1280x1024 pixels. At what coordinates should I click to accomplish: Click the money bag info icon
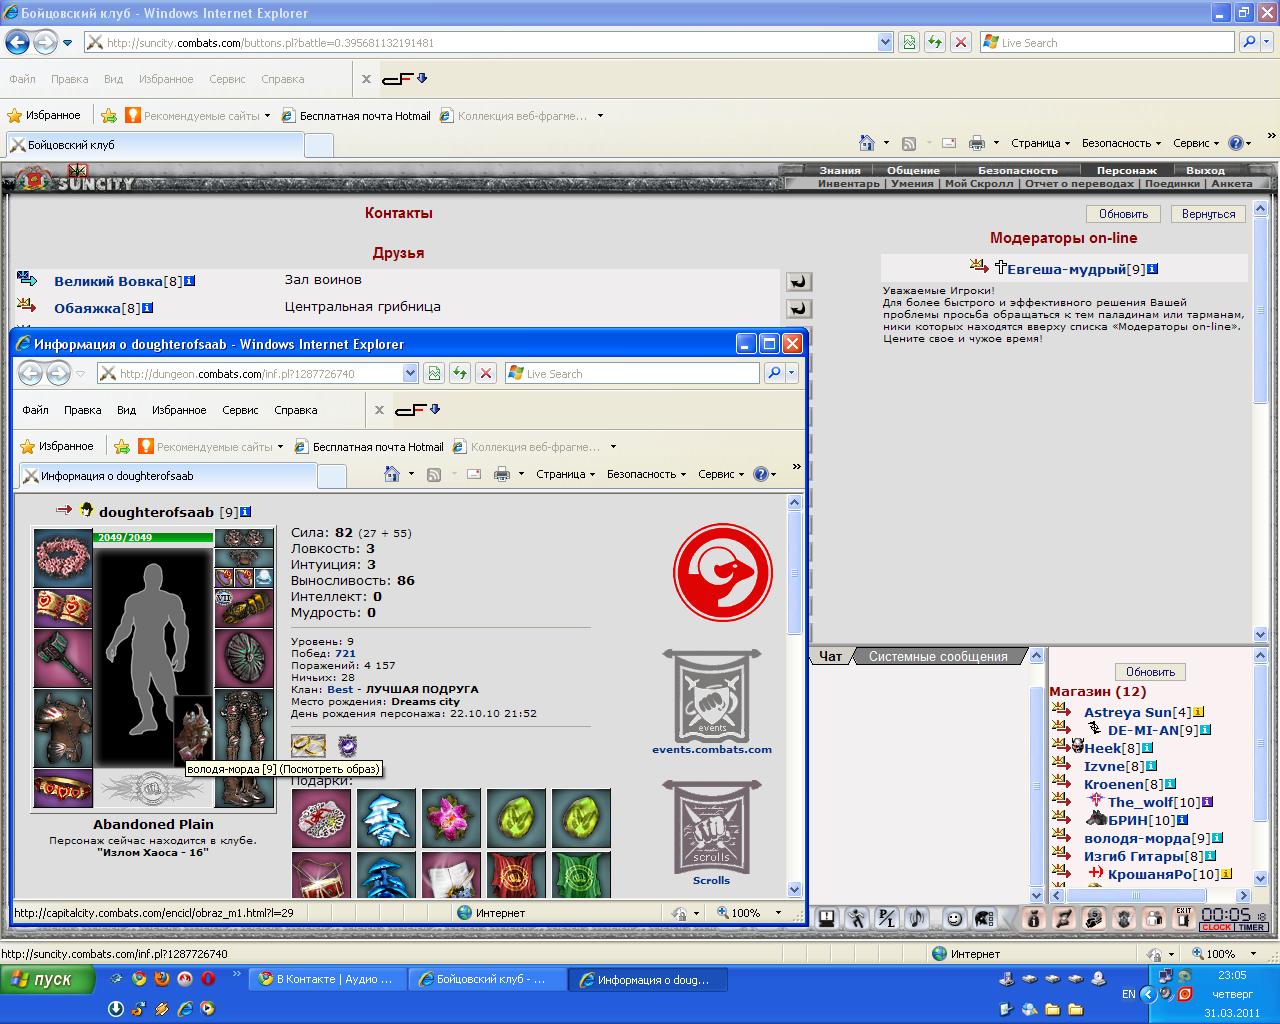coord(1034,918)
